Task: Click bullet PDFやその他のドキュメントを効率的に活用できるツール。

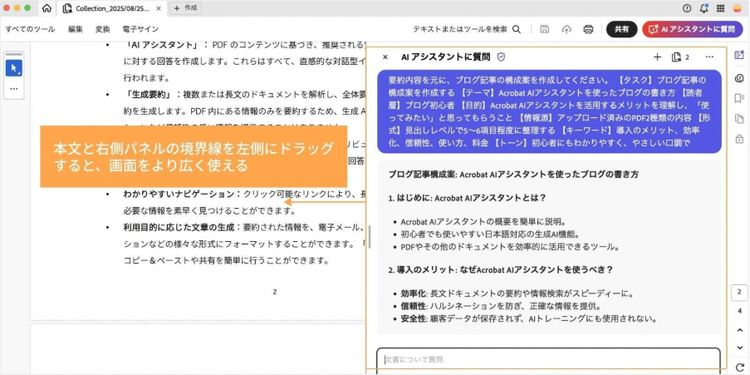Action: (510, 247)
